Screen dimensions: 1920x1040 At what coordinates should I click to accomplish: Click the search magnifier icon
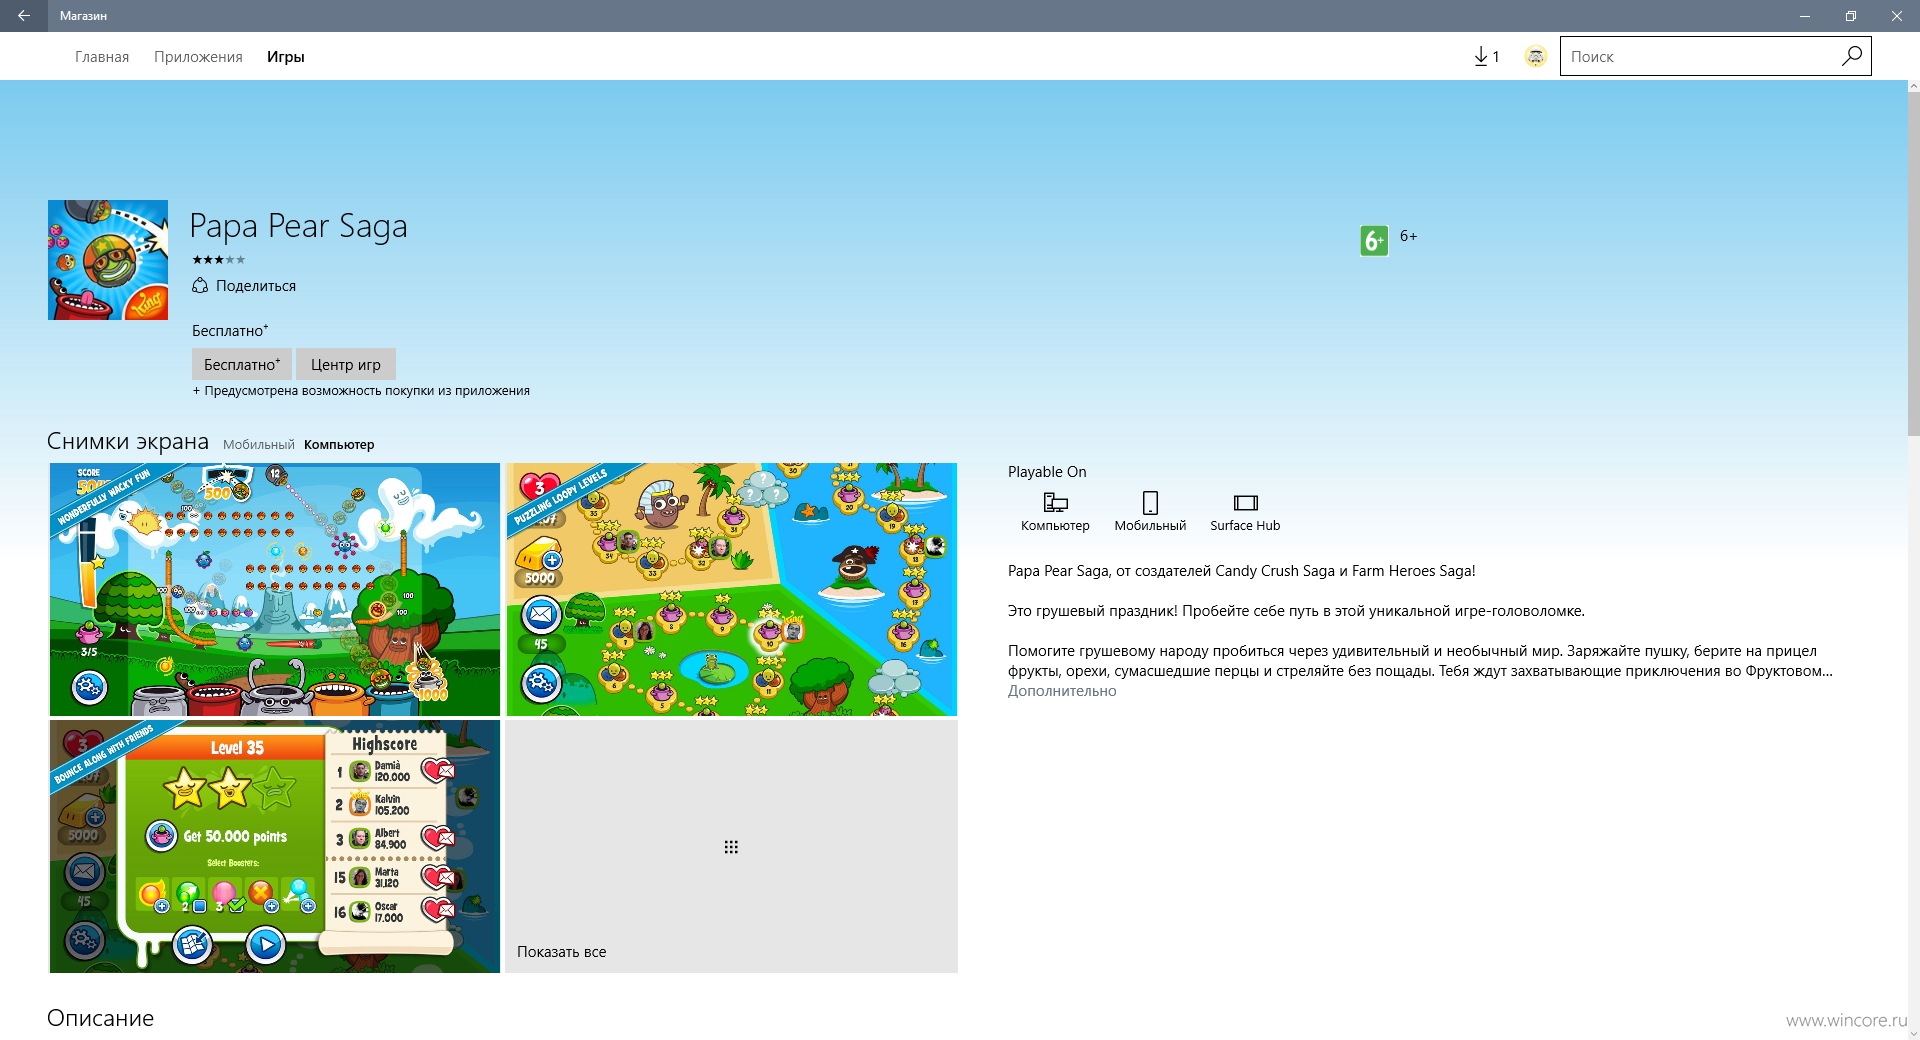1851,56
